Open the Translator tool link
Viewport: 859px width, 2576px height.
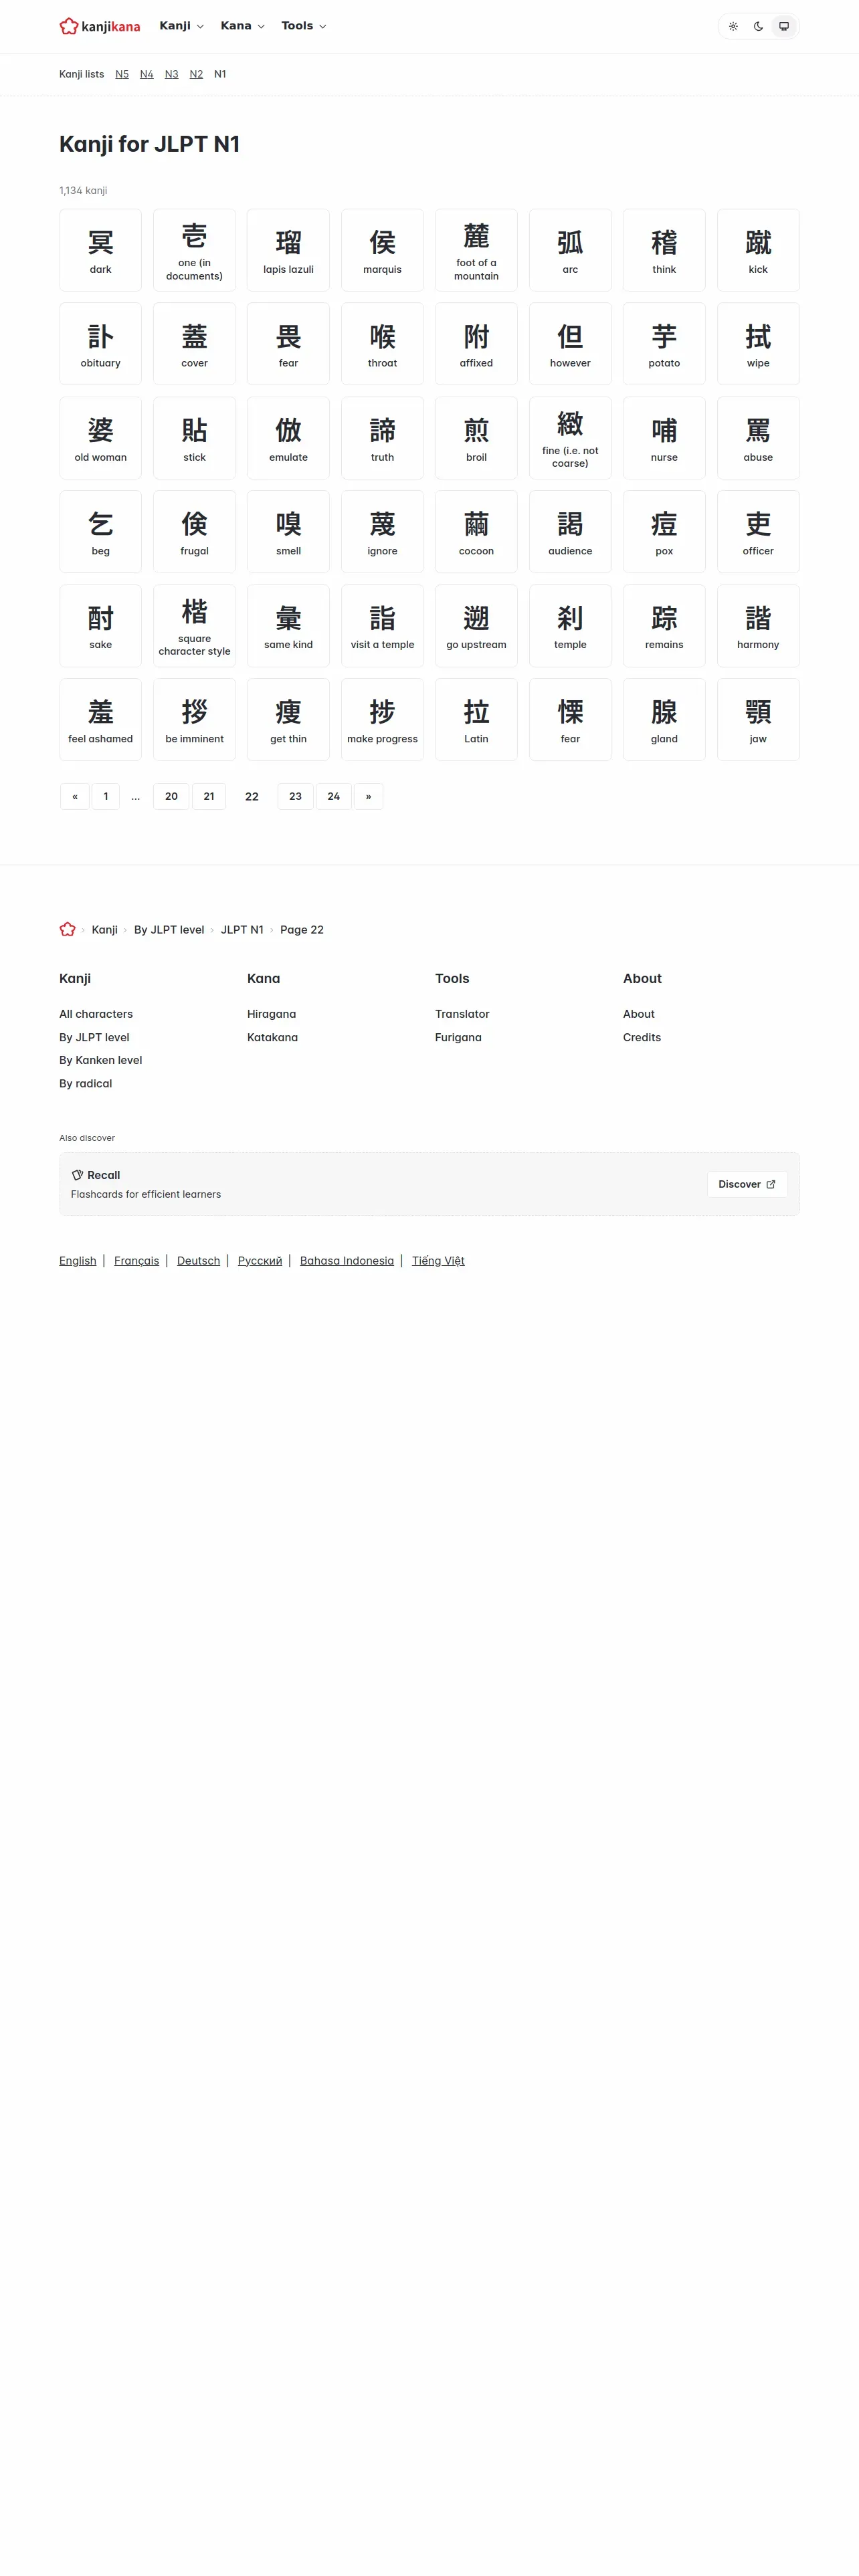point(462,1014)
